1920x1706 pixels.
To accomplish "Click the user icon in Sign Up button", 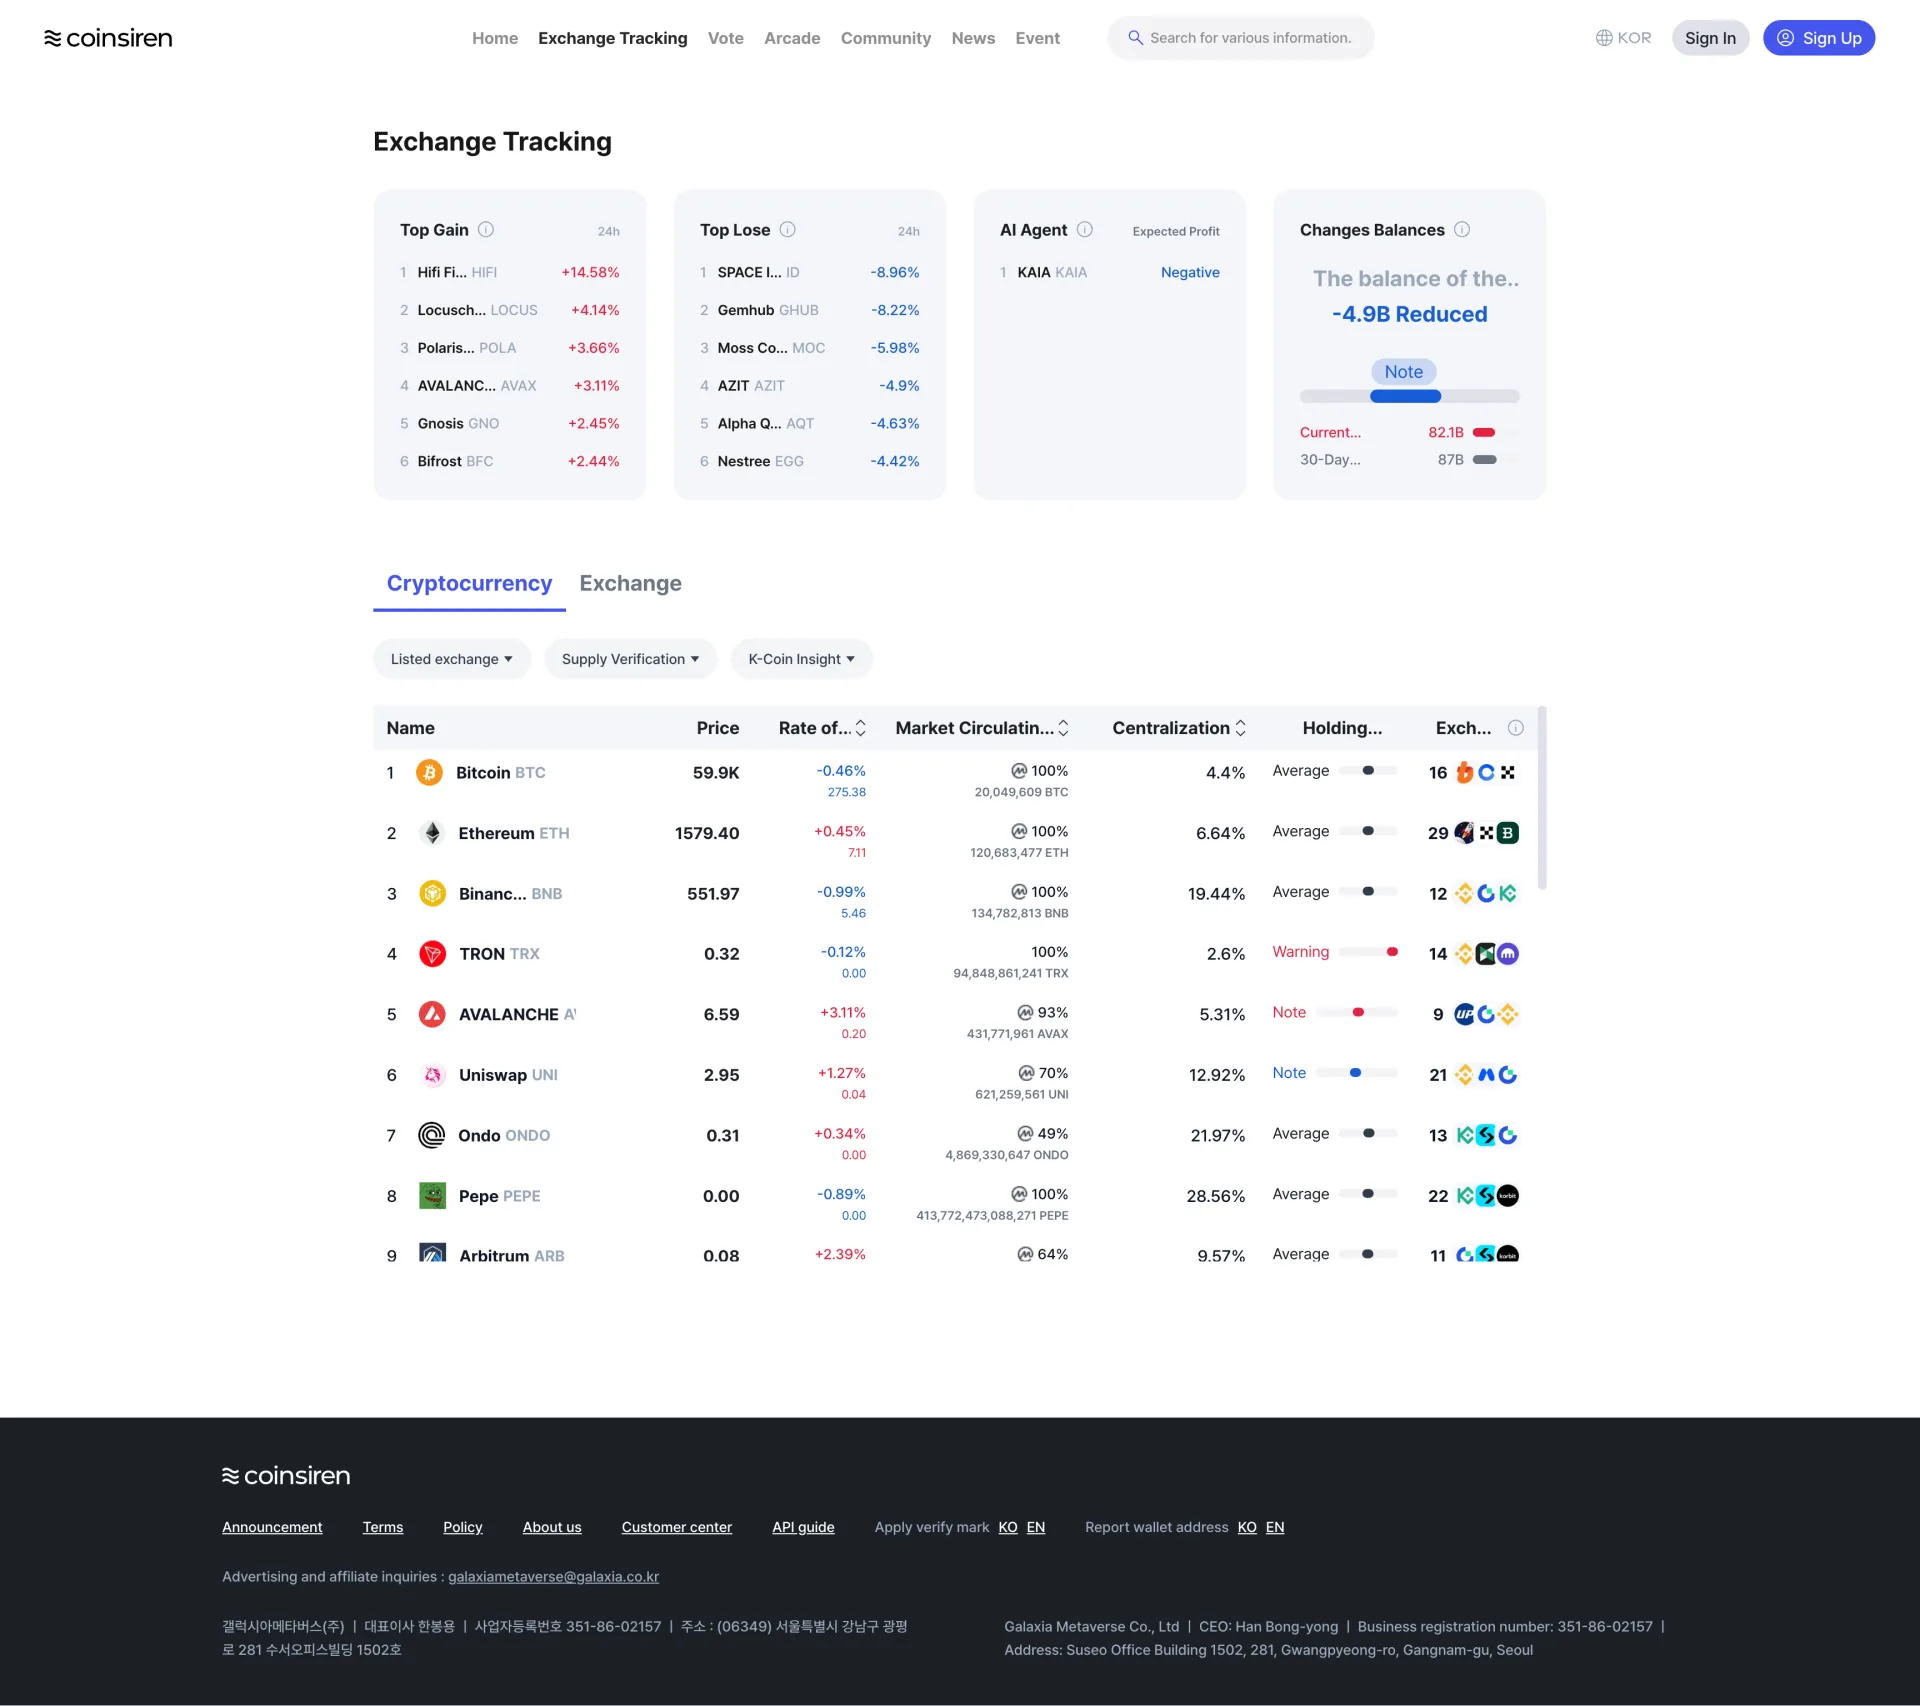I will point(1785,38).
